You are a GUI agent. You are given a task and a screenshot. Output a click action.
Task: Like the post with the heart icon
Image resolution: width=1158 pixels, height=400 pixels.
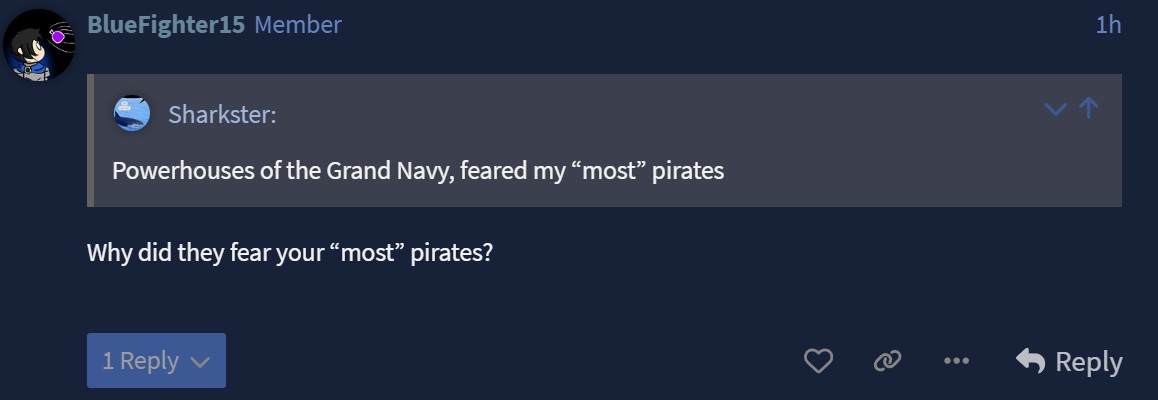point(818,361)
